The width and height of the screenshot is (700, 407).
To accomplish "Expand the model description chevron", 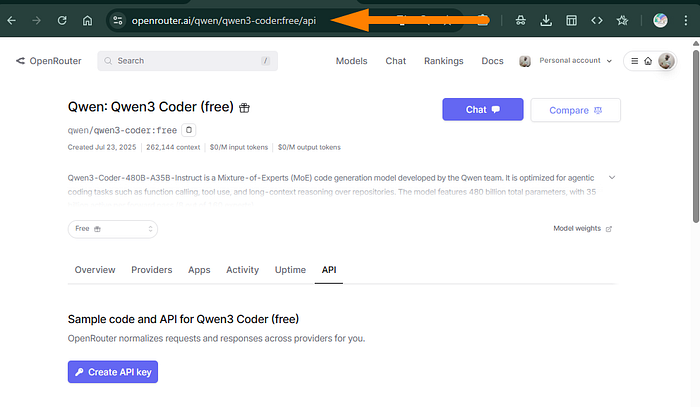I will [x=612, y=178].
